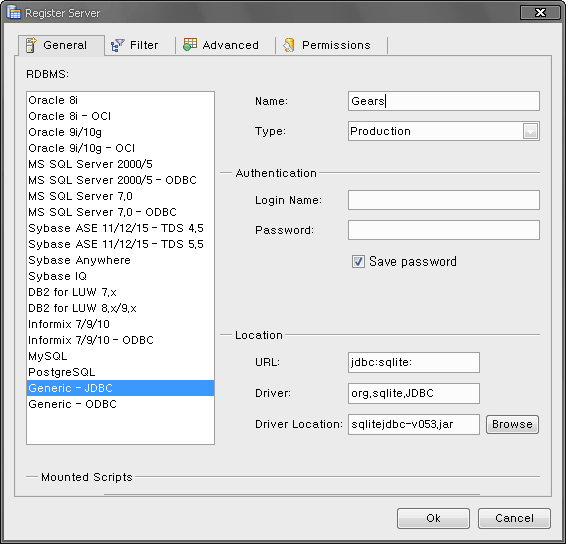Select PostgreSQL from the RDBMS list
This screenshot has height=544, width=566.
click(121, 372)
